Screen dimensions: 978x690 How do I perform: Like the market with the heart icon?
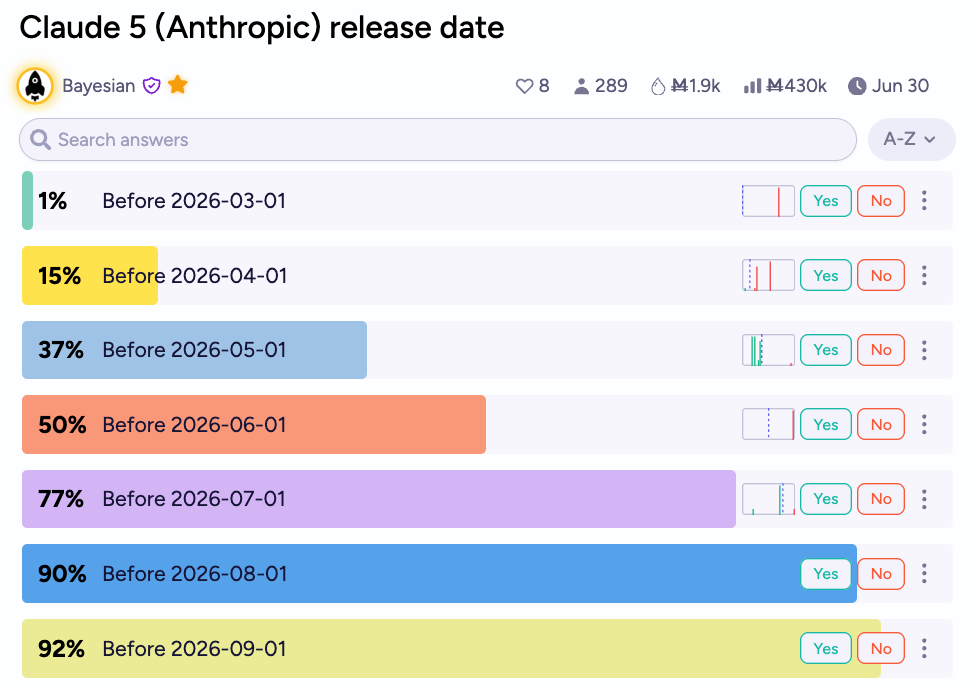(525, 86)
